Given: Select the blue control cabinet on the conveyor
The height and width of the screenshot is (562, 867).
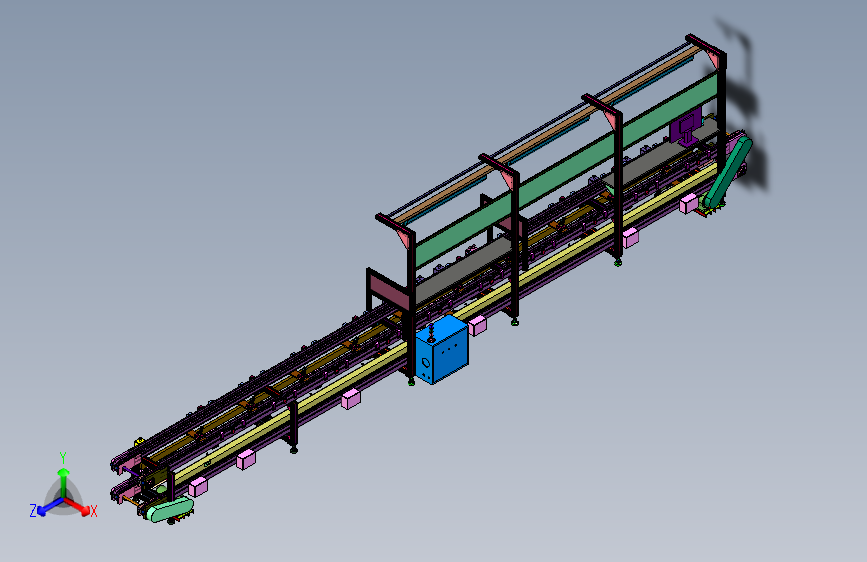Looking at the screenshot, I should (441, 350).
